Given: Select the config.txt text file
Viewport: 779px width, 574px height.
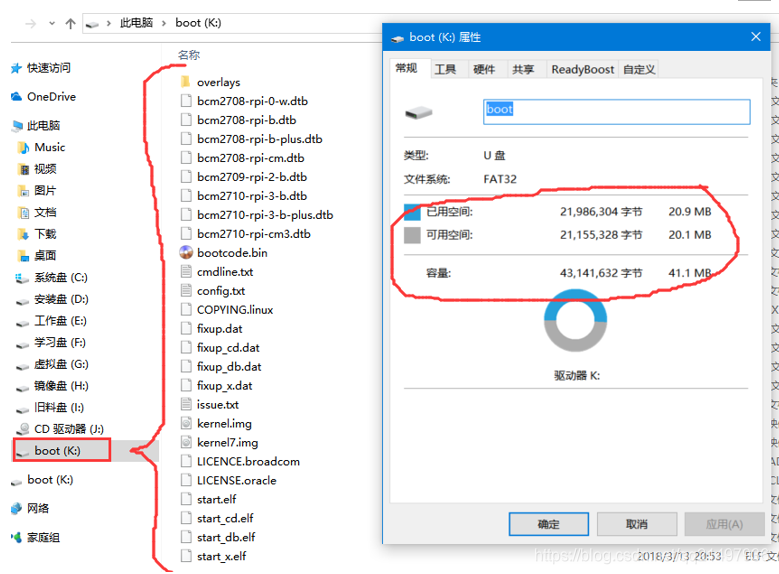Looking at the screenshot, I should 213,291.
